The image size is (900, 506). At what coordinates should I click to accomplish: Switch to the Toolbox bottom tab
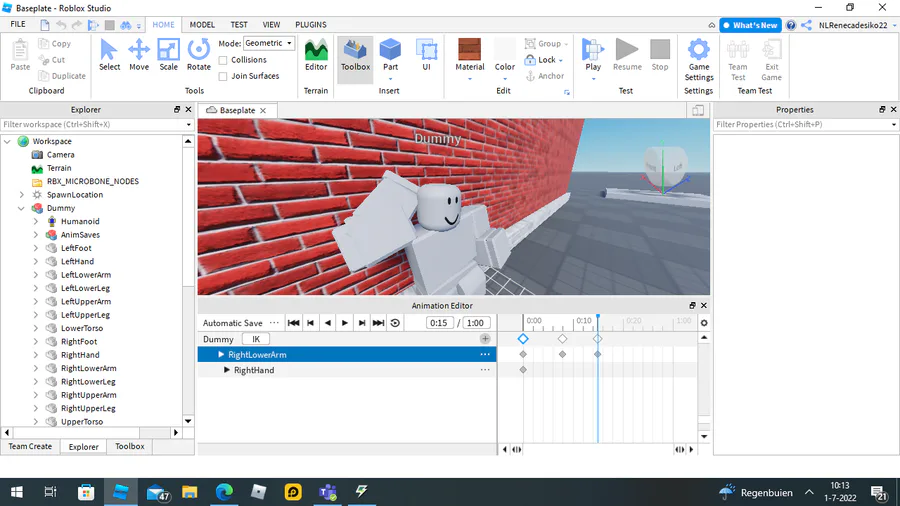130,446
